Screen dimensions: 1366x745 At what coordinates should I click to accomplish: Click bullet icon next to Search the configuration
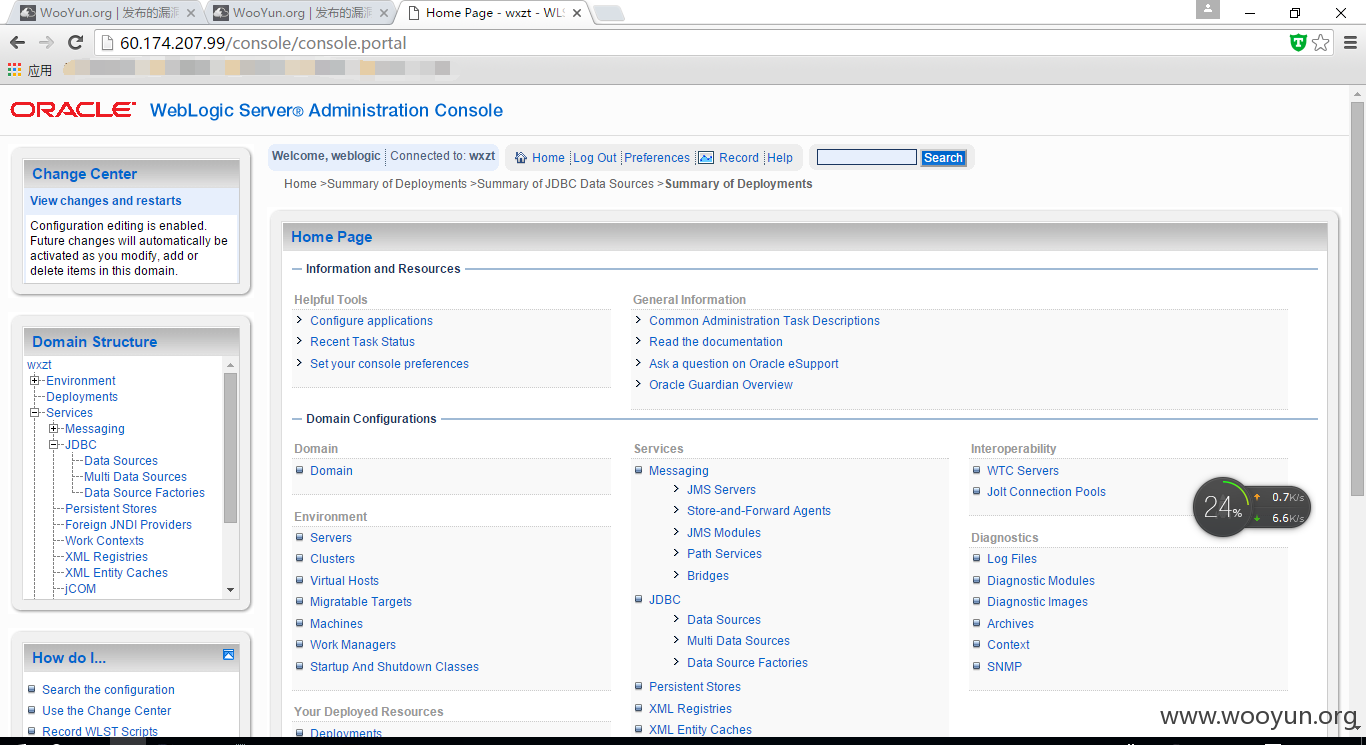click(32, 689)
